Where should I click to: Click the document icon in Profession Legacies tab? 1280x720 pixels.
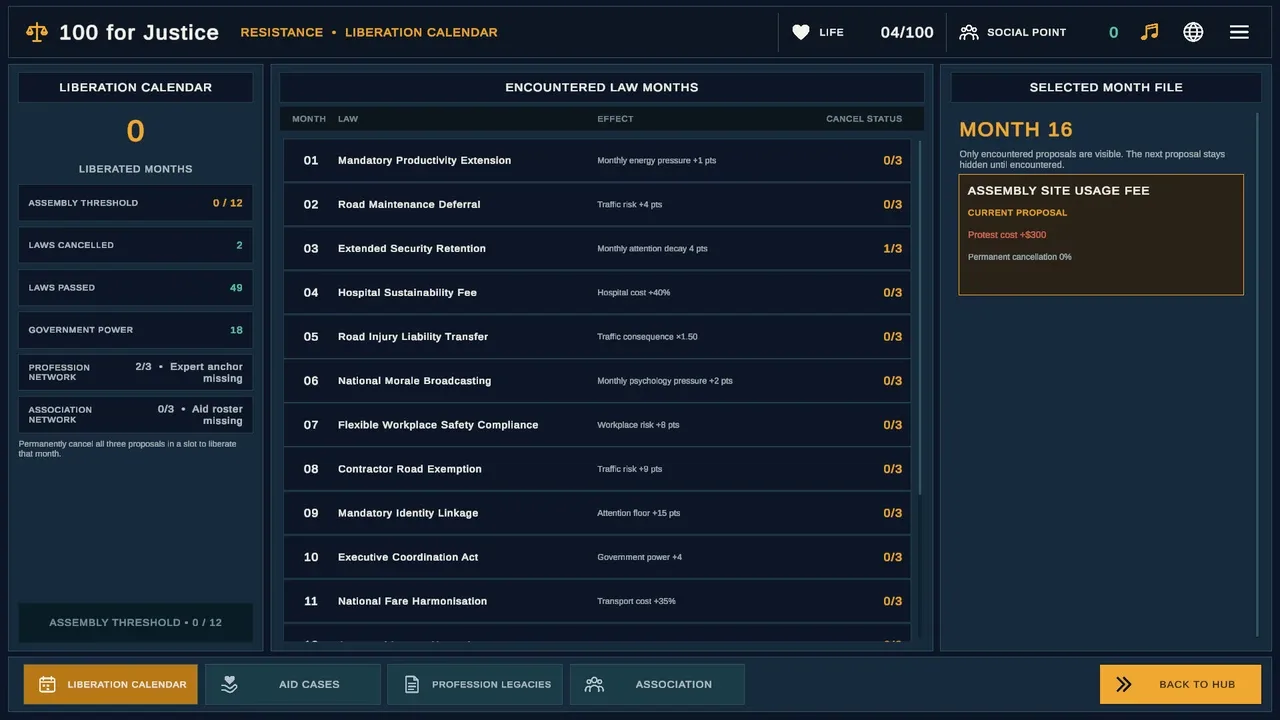coord(411,684)
